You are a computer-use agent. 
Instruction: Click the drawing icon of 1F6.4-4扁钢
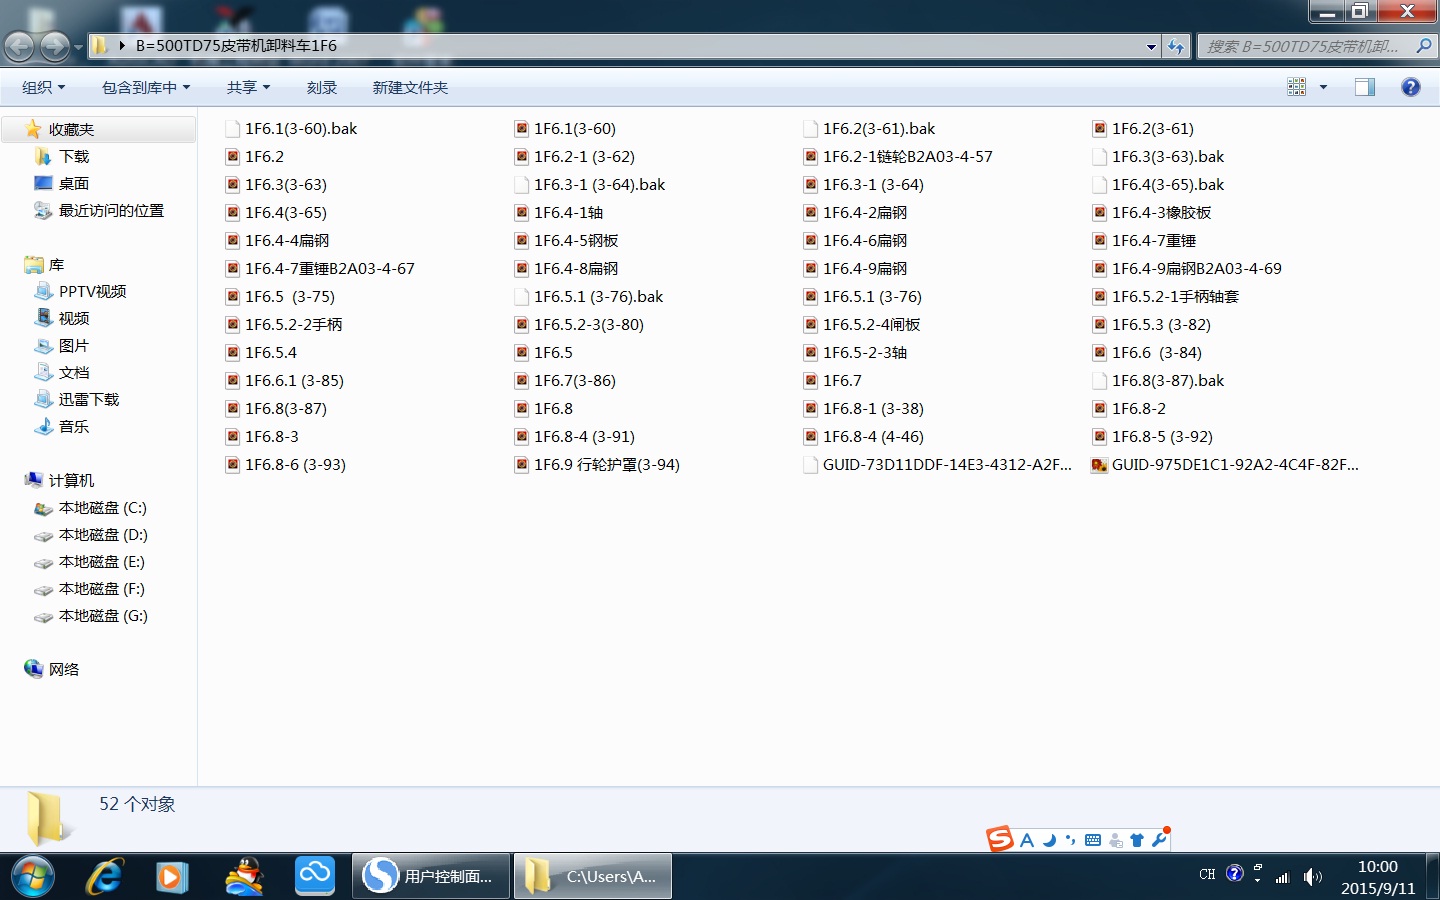(233, 240)
